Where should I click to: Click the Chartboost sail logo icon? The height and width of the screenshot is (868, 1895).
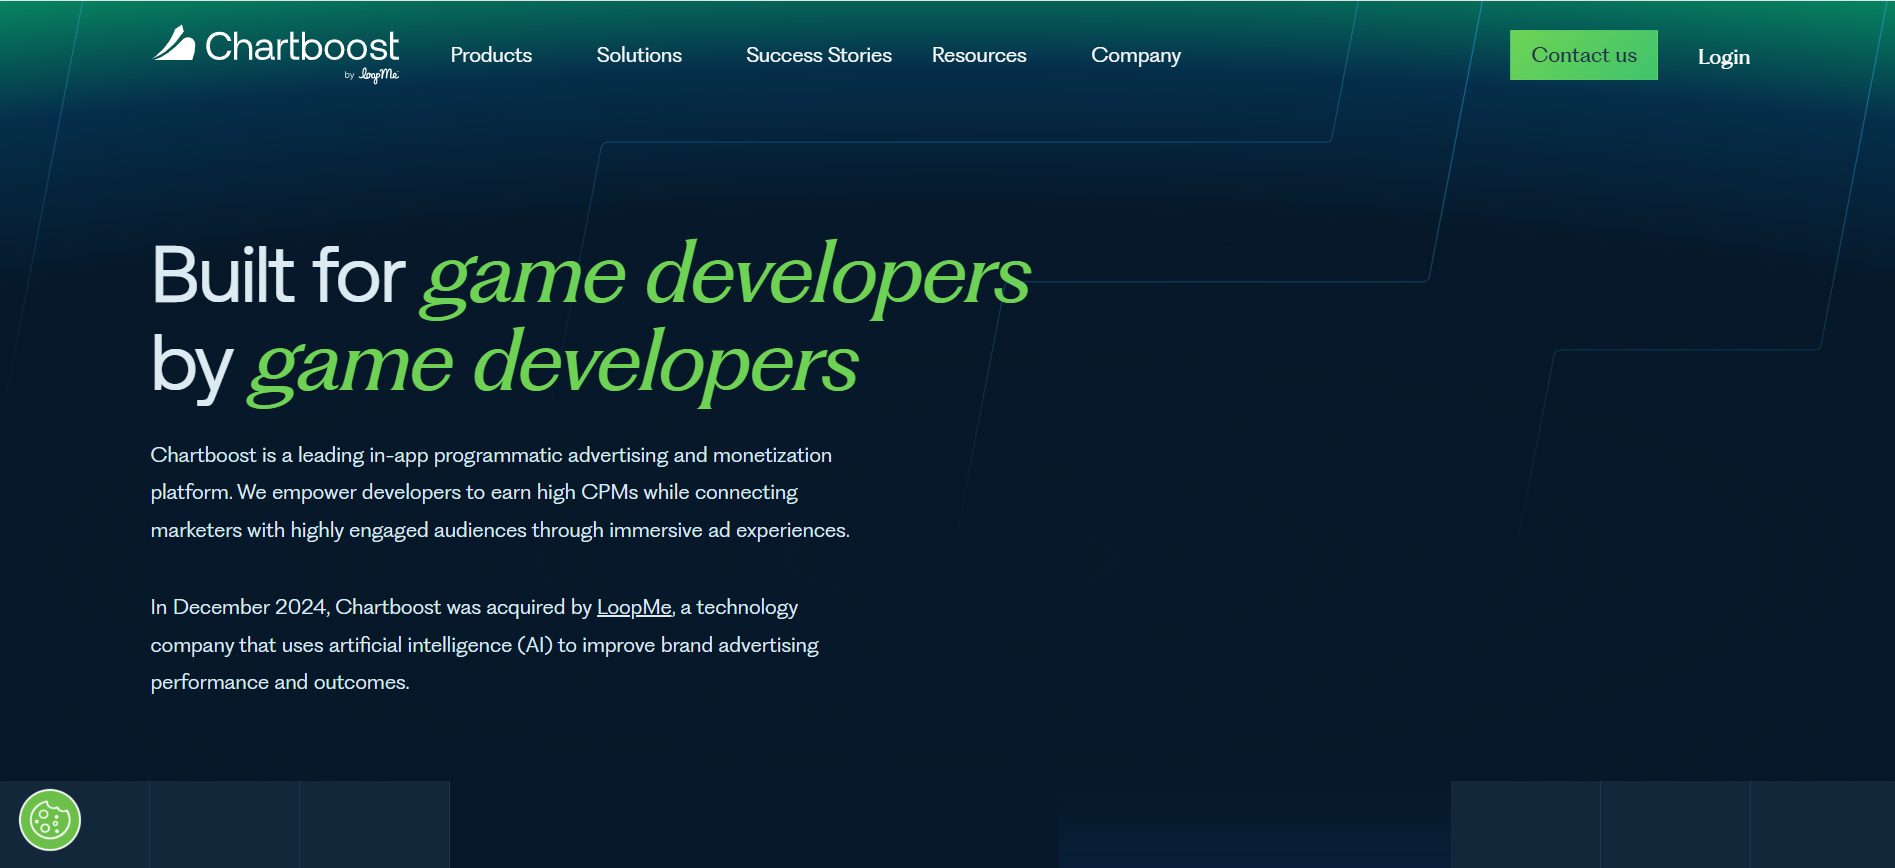point(174,44)
